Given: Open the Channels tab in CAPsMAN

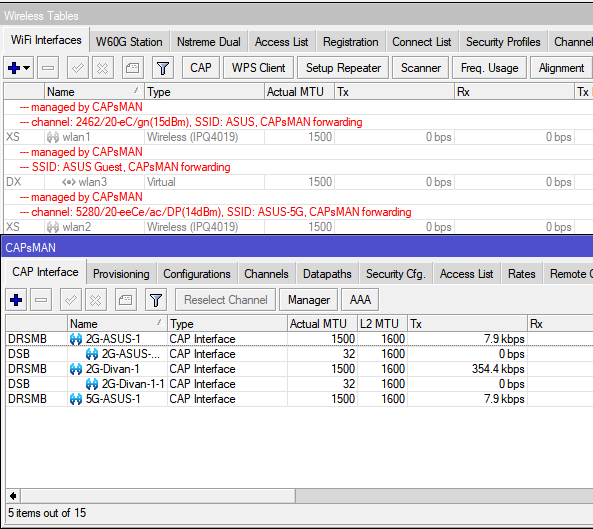Looking at the screenshot, I should [266, 274].
